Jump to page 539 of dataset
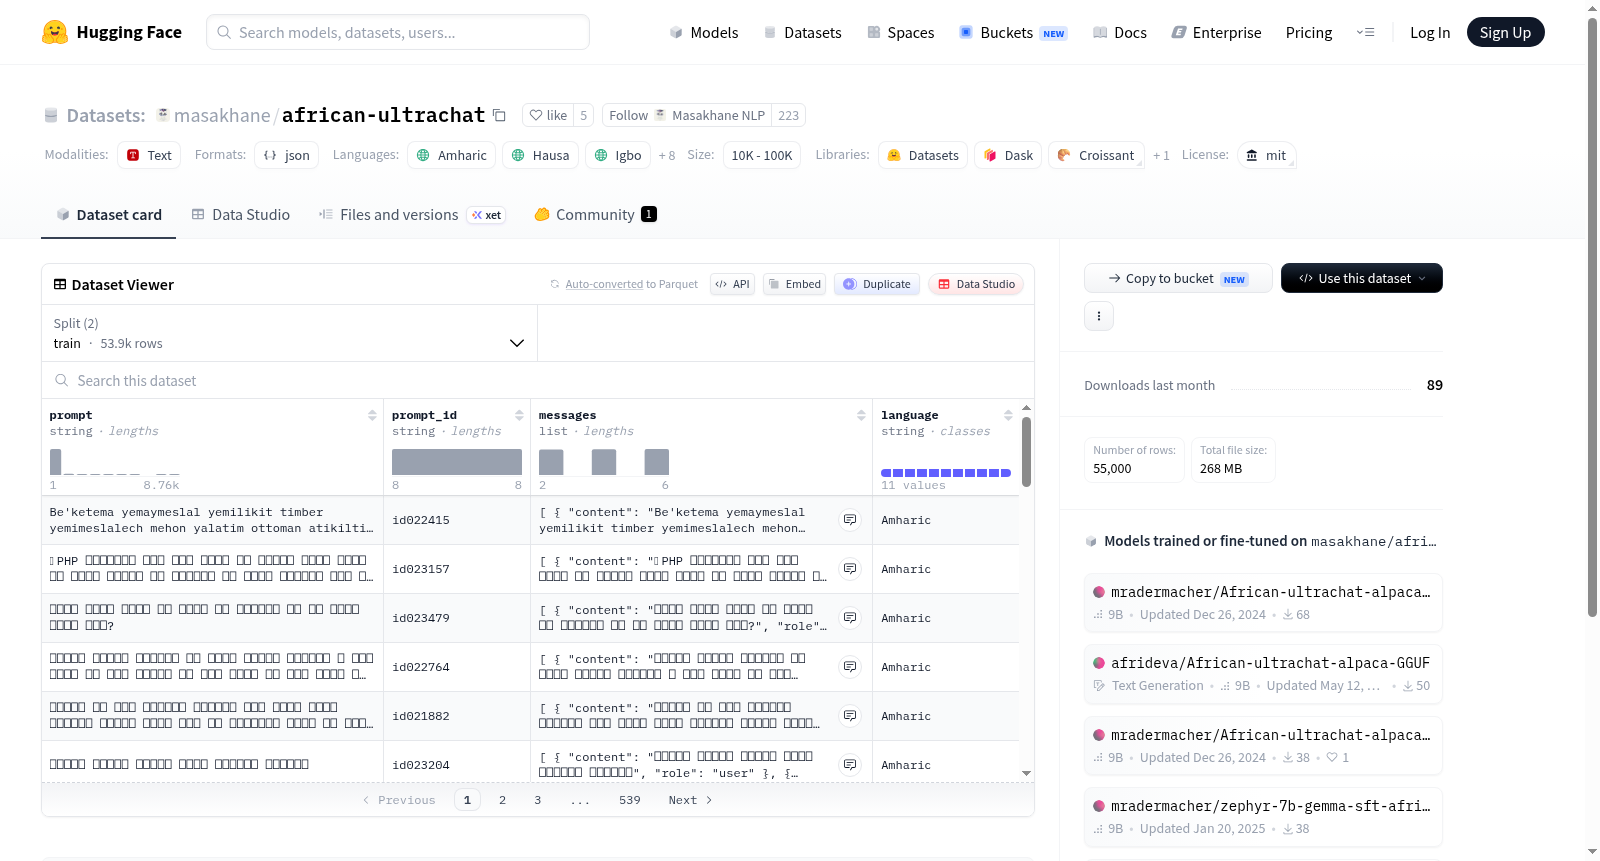 click(x=629, y=800)
